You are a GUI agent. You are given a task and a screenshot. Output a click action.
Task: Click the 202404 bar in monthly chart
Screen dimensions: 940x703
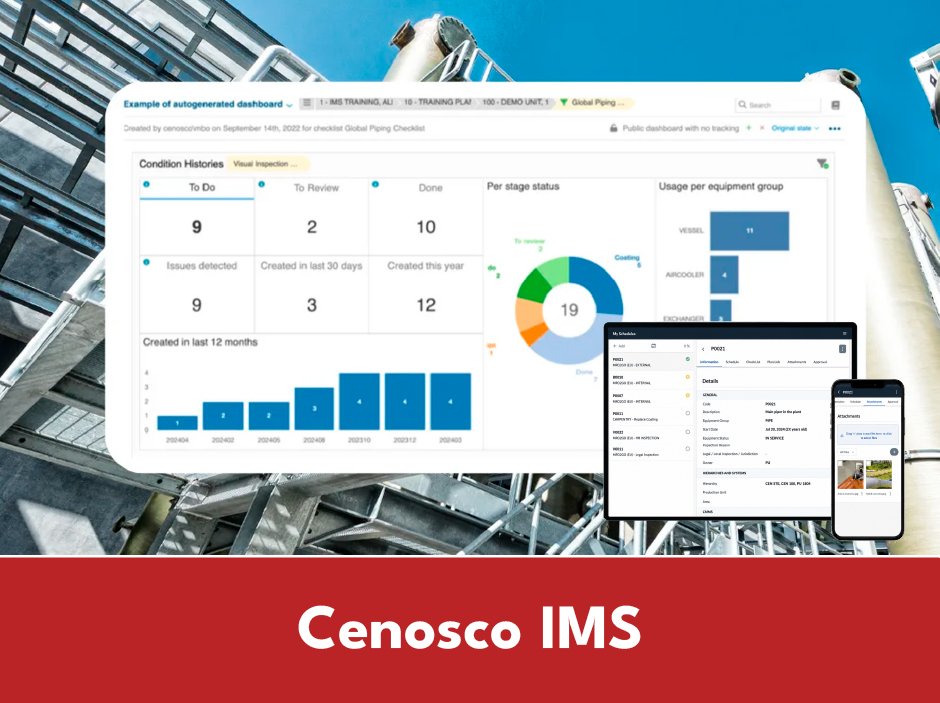pos(177,423)
